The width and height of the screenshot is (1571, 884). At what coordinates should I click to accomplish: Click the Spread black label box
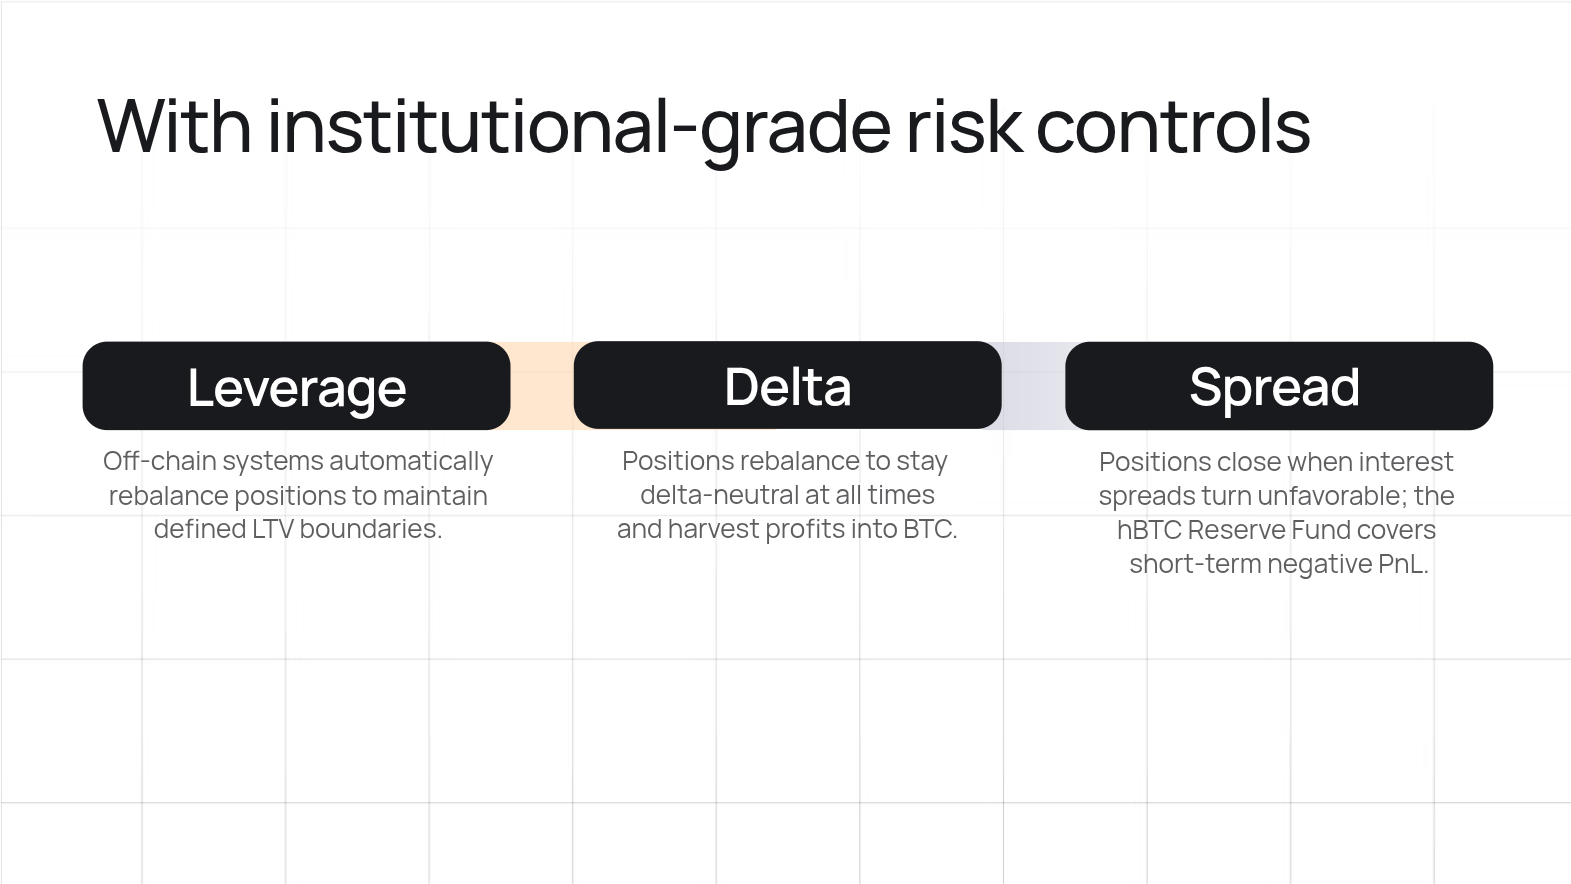coord(1278,386)
